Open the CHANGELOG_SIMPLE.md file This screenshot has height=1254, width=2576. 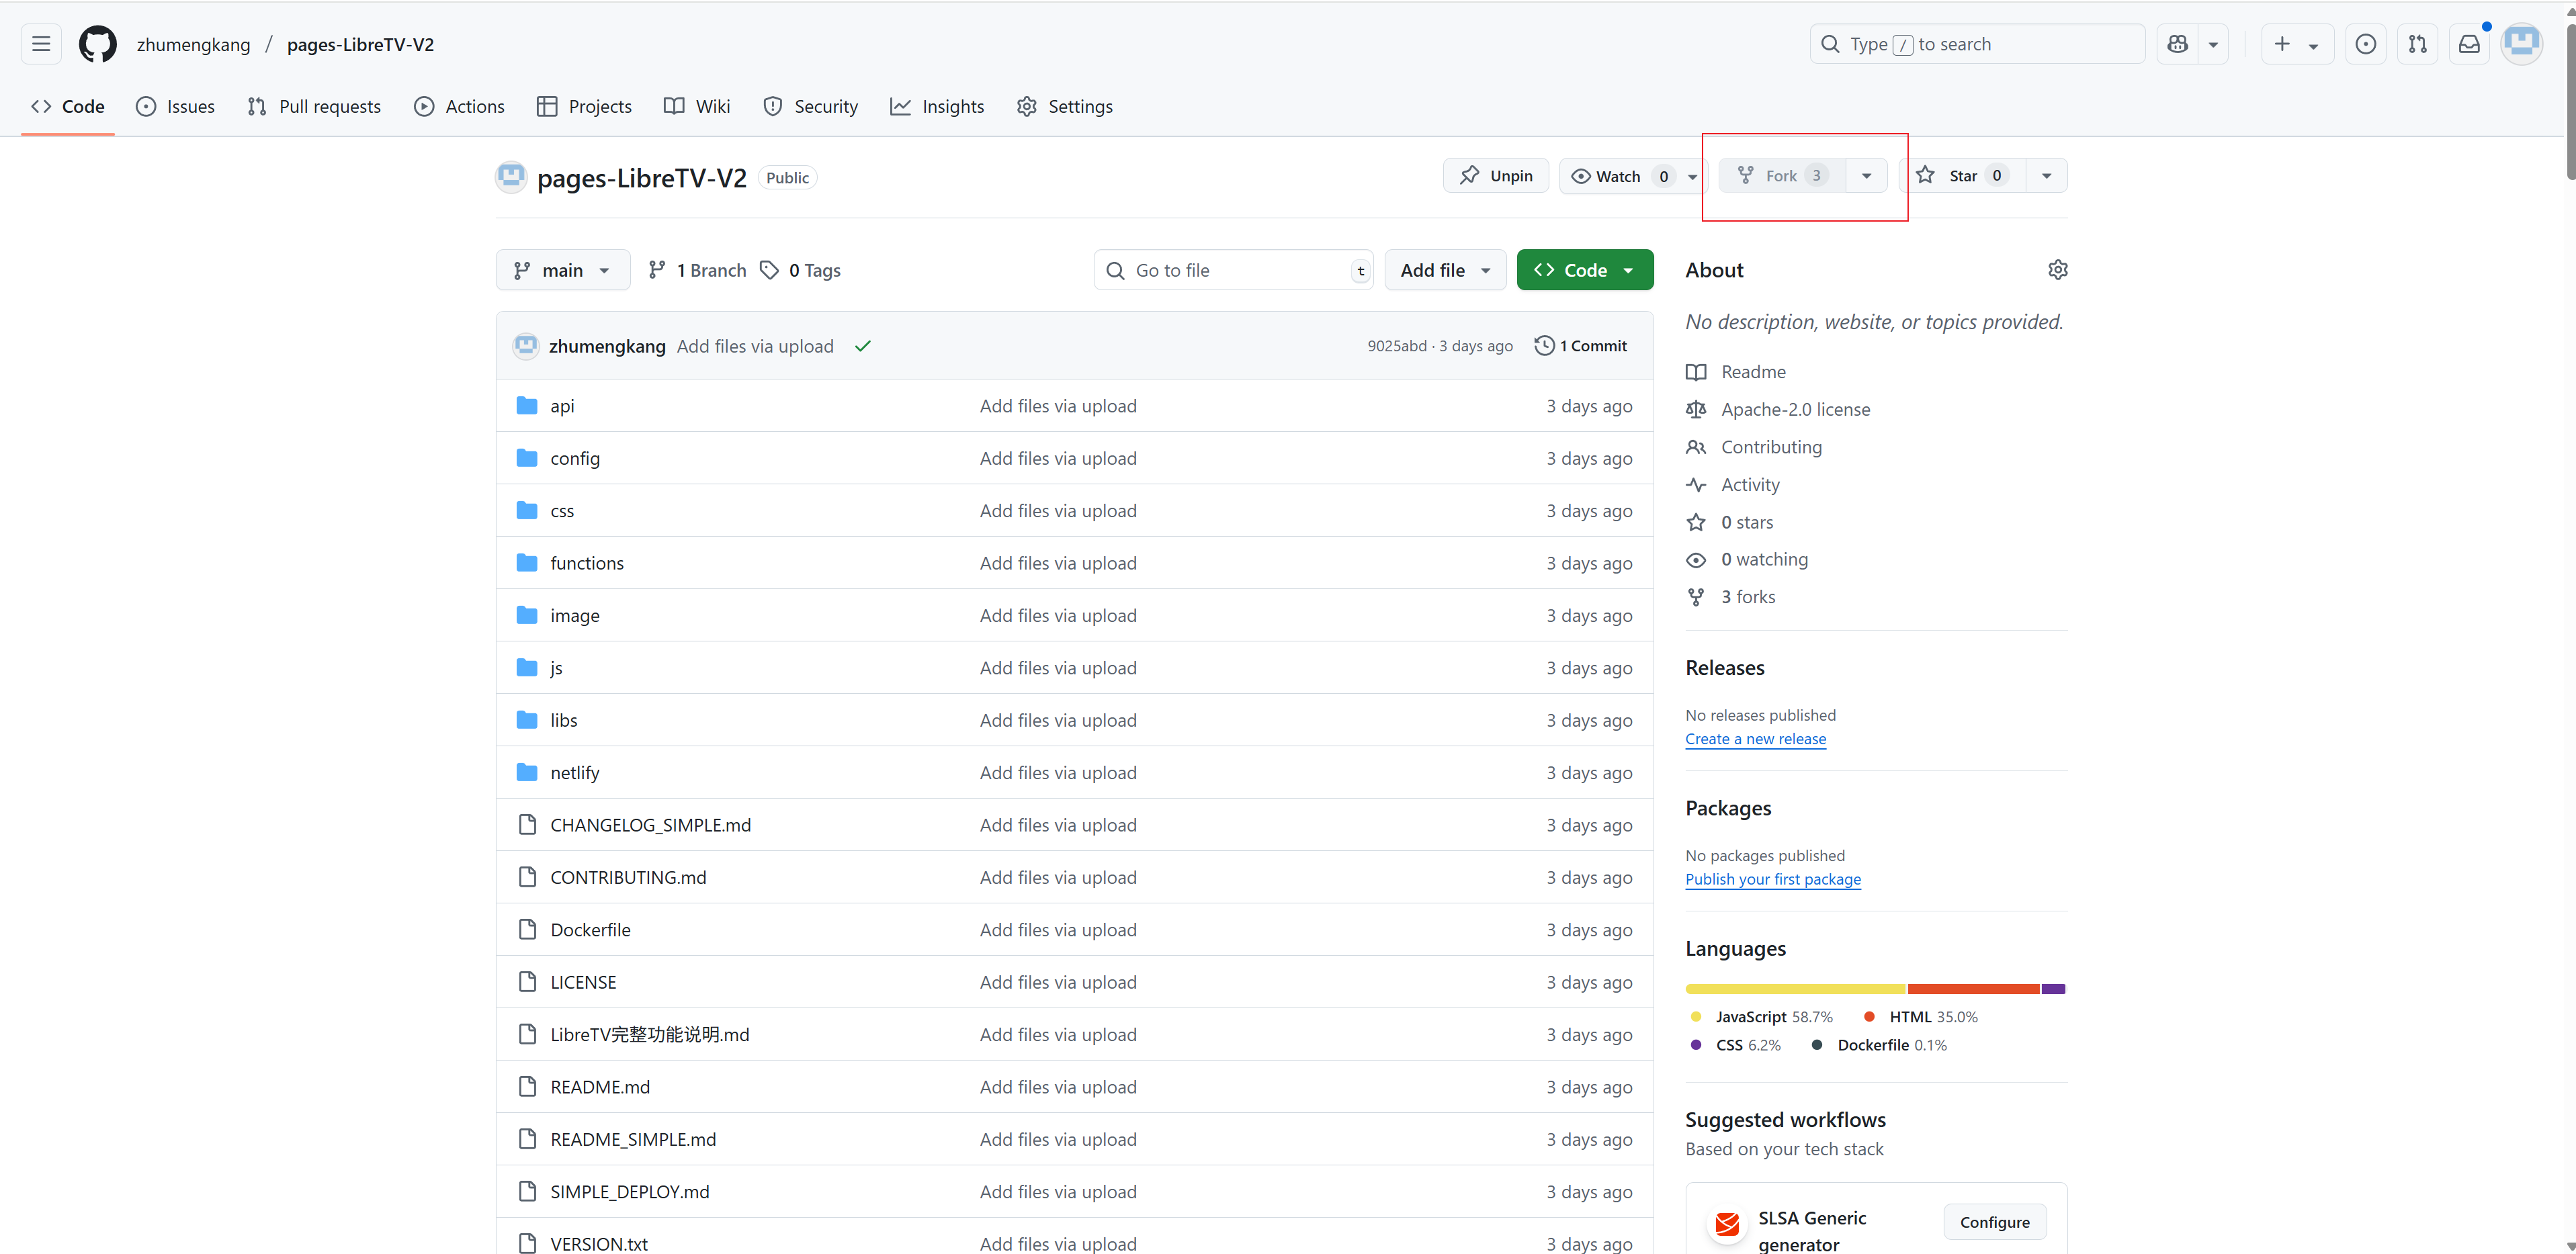pyautogui.click(x=650, y=825)
